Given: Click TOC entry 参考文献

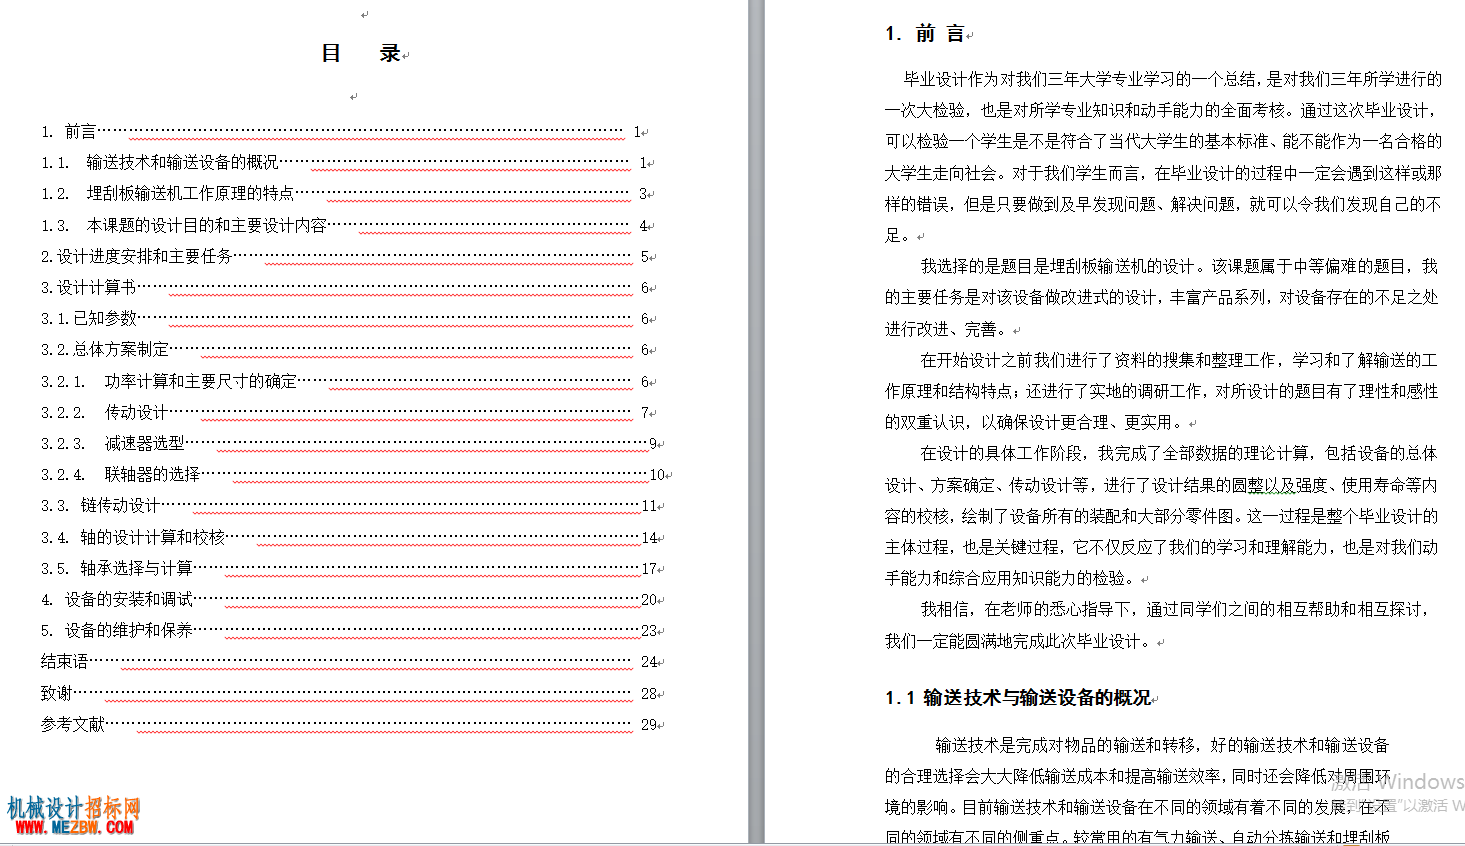Looking at the screenshot, I should pyautogui.click(x=73, y=724).
